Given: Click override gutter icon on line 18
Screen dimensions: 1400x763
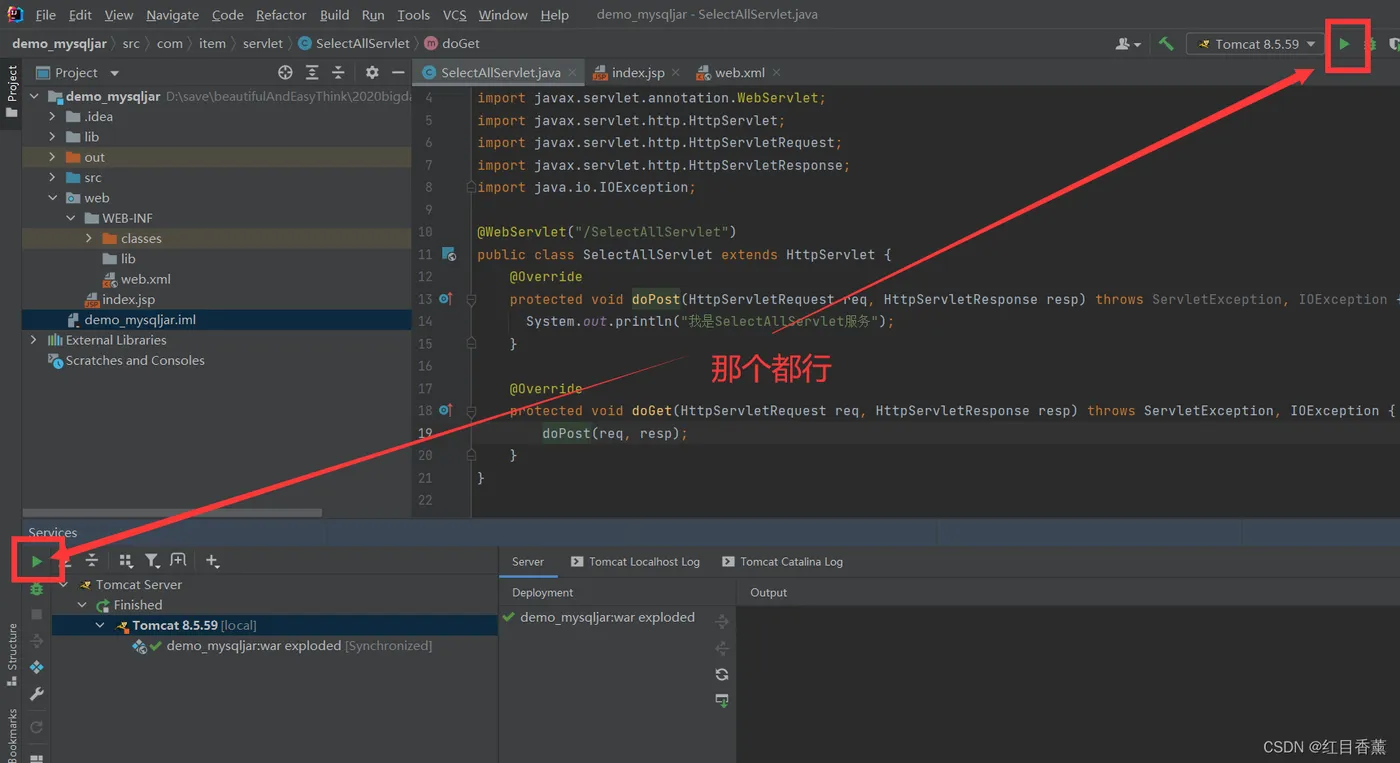Looking at the screenshot, I should click(x=446, y=410).
